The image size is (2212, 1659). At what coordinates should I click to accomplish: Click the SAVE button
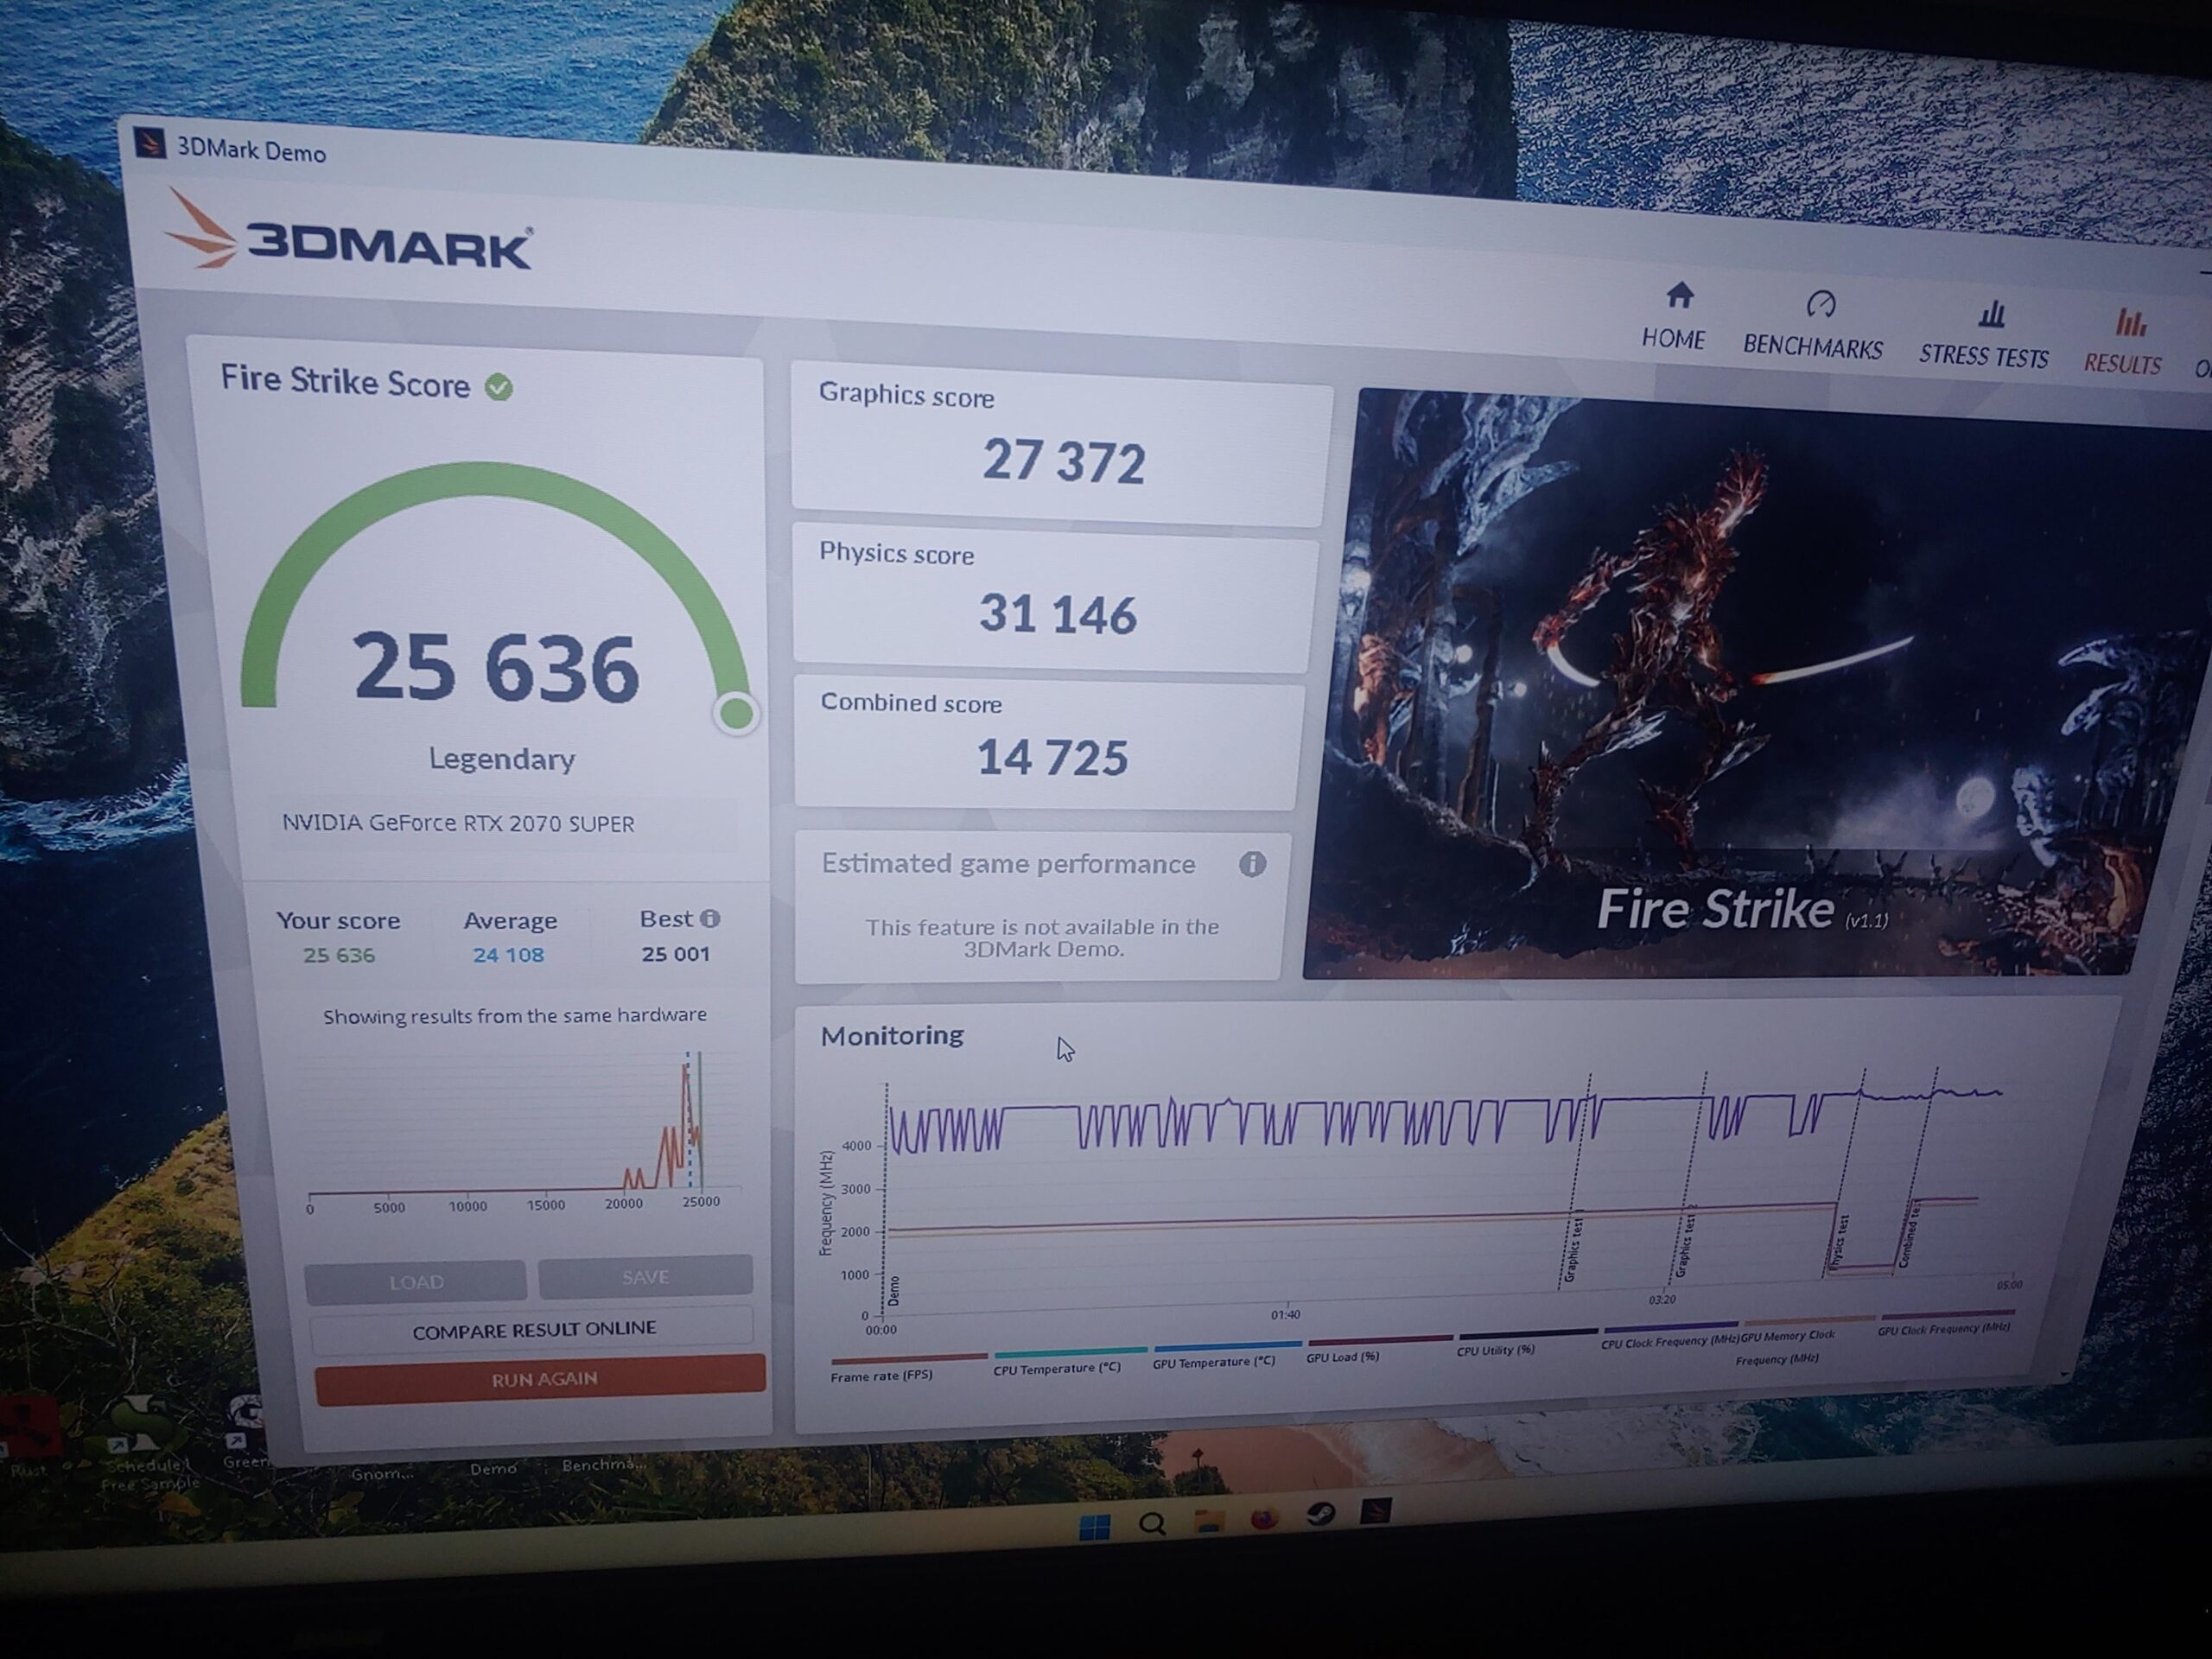[x=645, y=1277]
